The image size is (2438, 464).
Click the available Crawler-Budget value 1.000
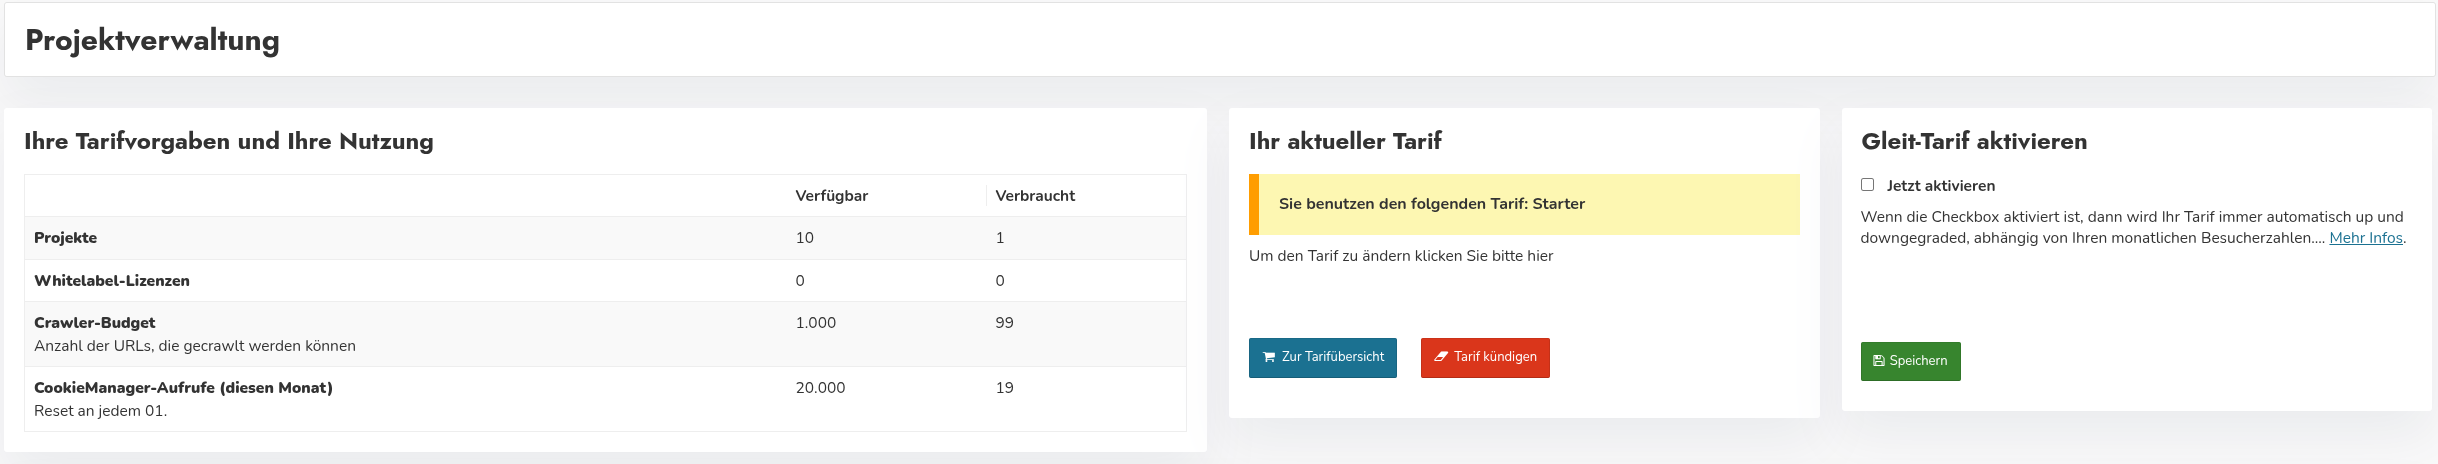coord(815,323)
